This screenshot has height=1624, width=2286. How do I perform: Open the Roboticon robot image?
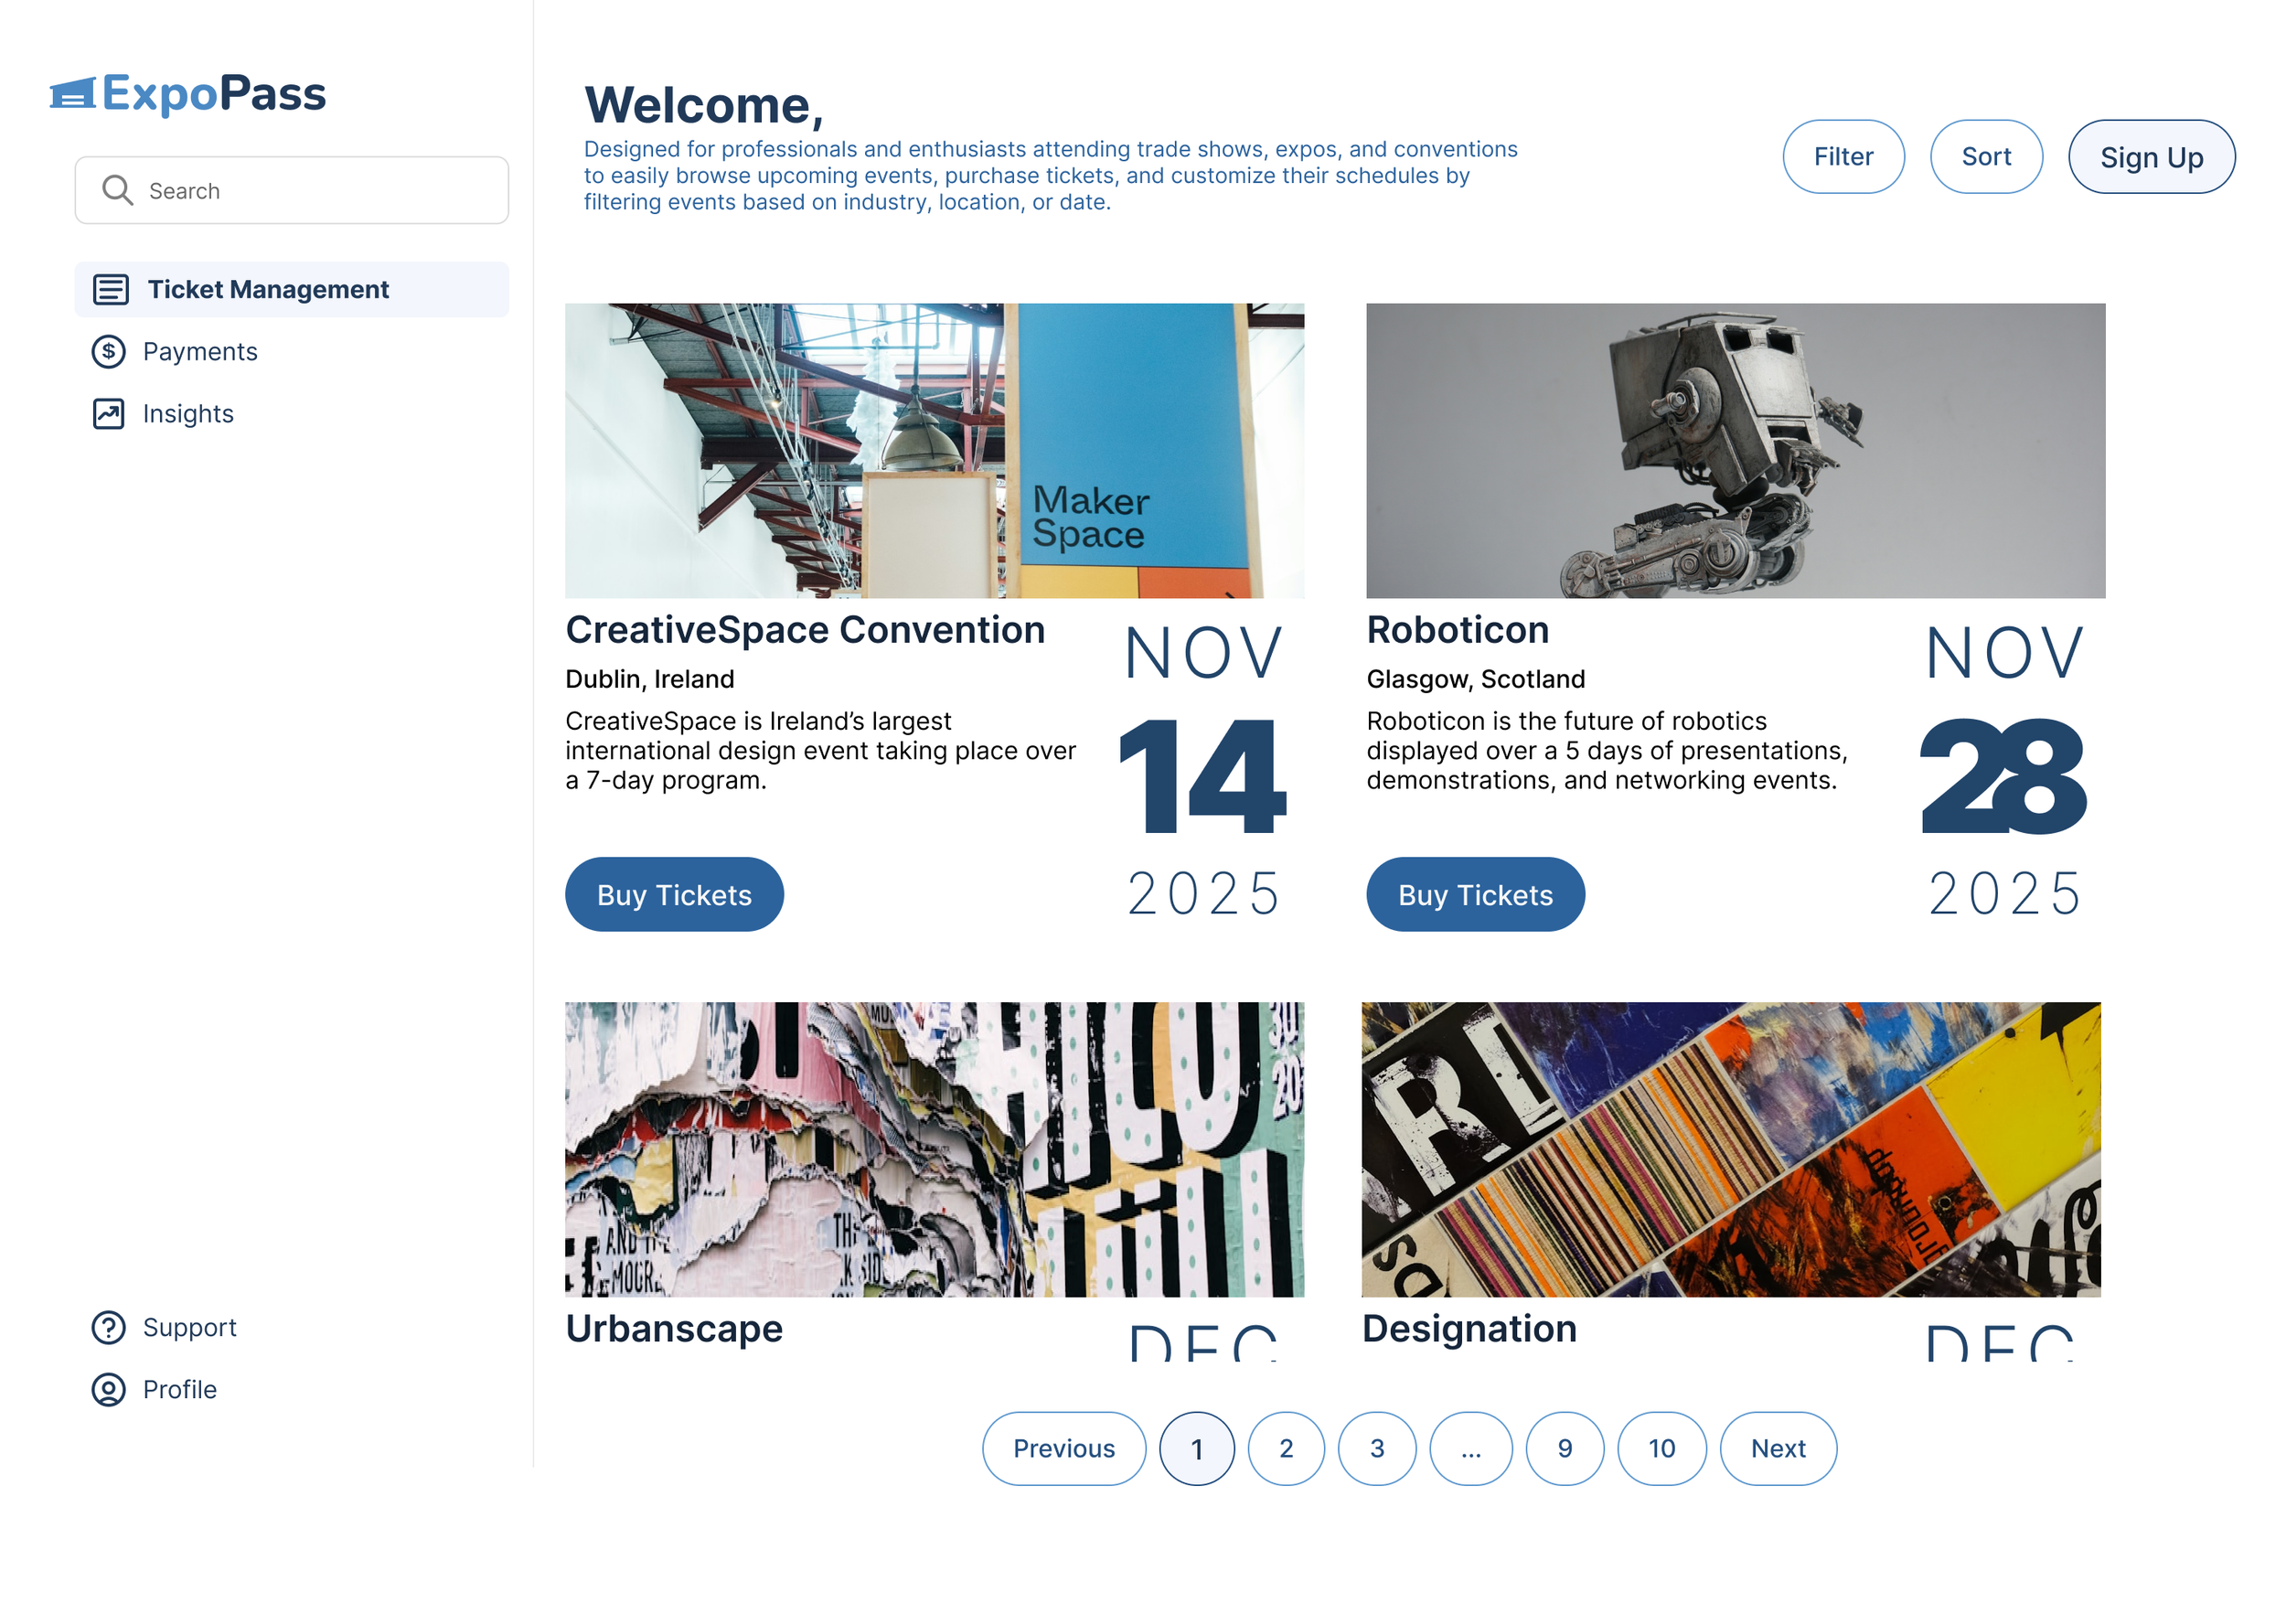1735,451
